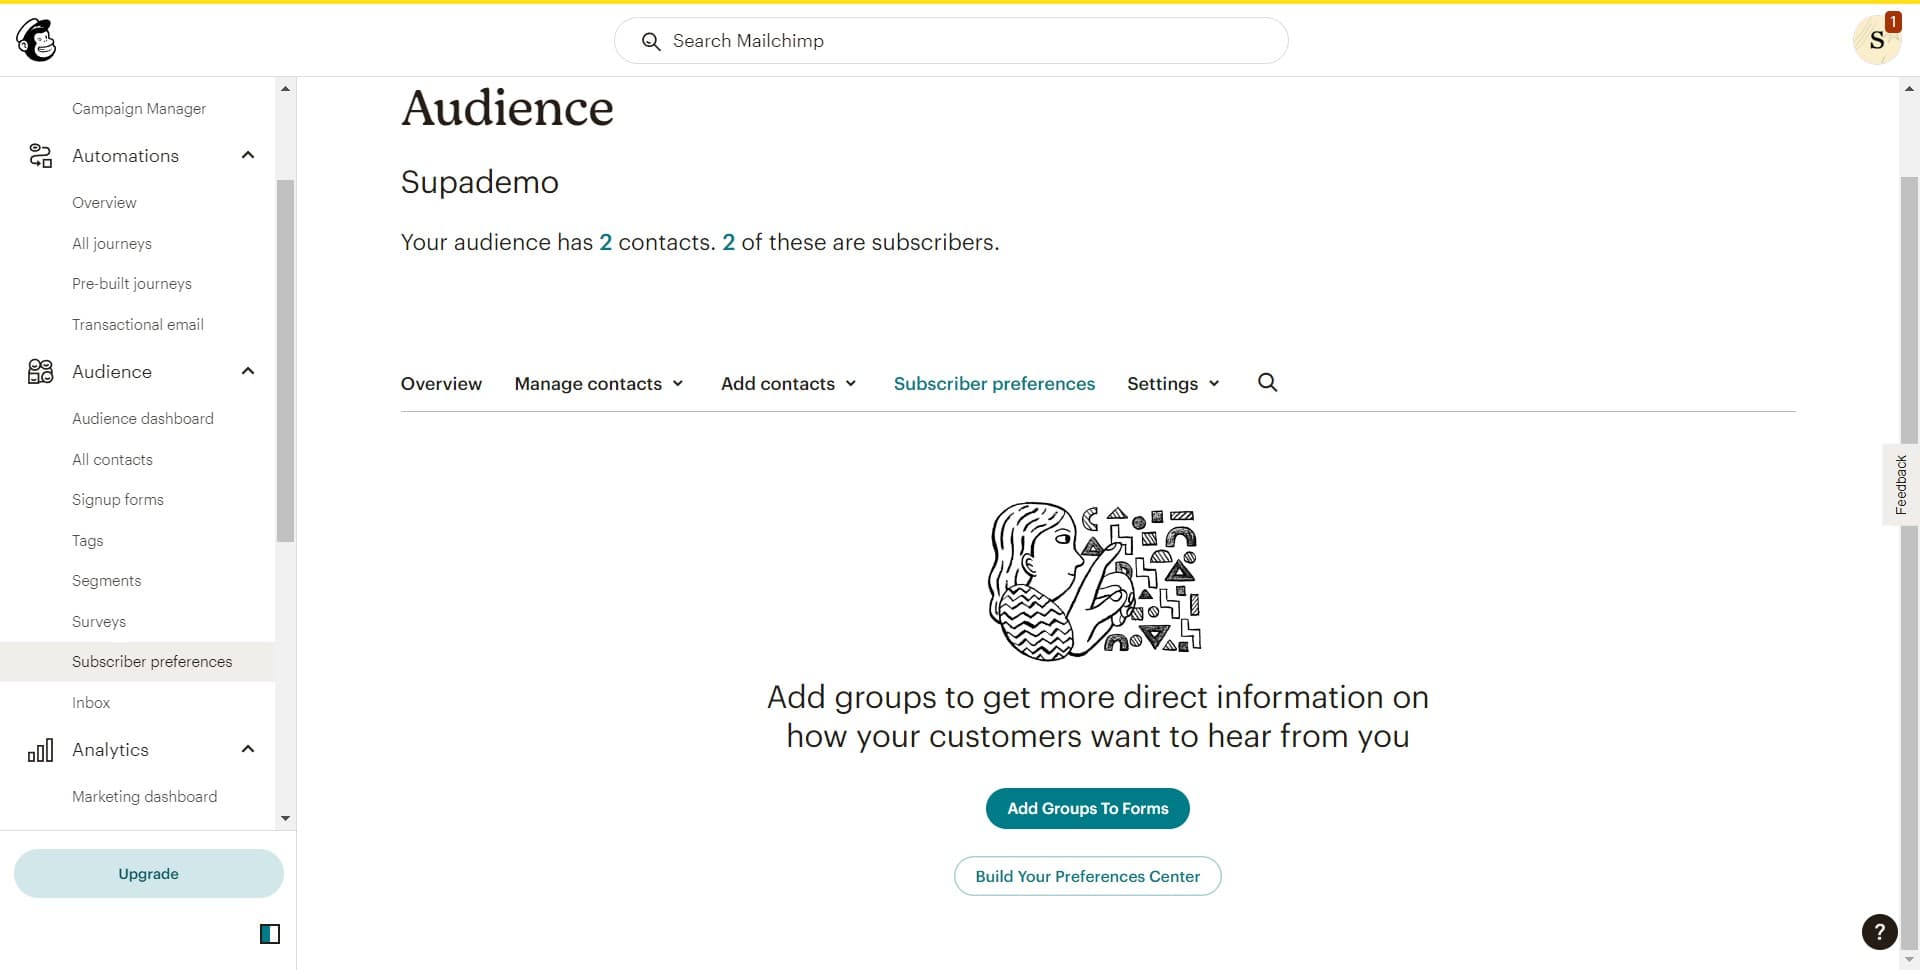Switch to the Overview tab
The height and width of the screenshot is (970, 1920).
coord(440,383)
